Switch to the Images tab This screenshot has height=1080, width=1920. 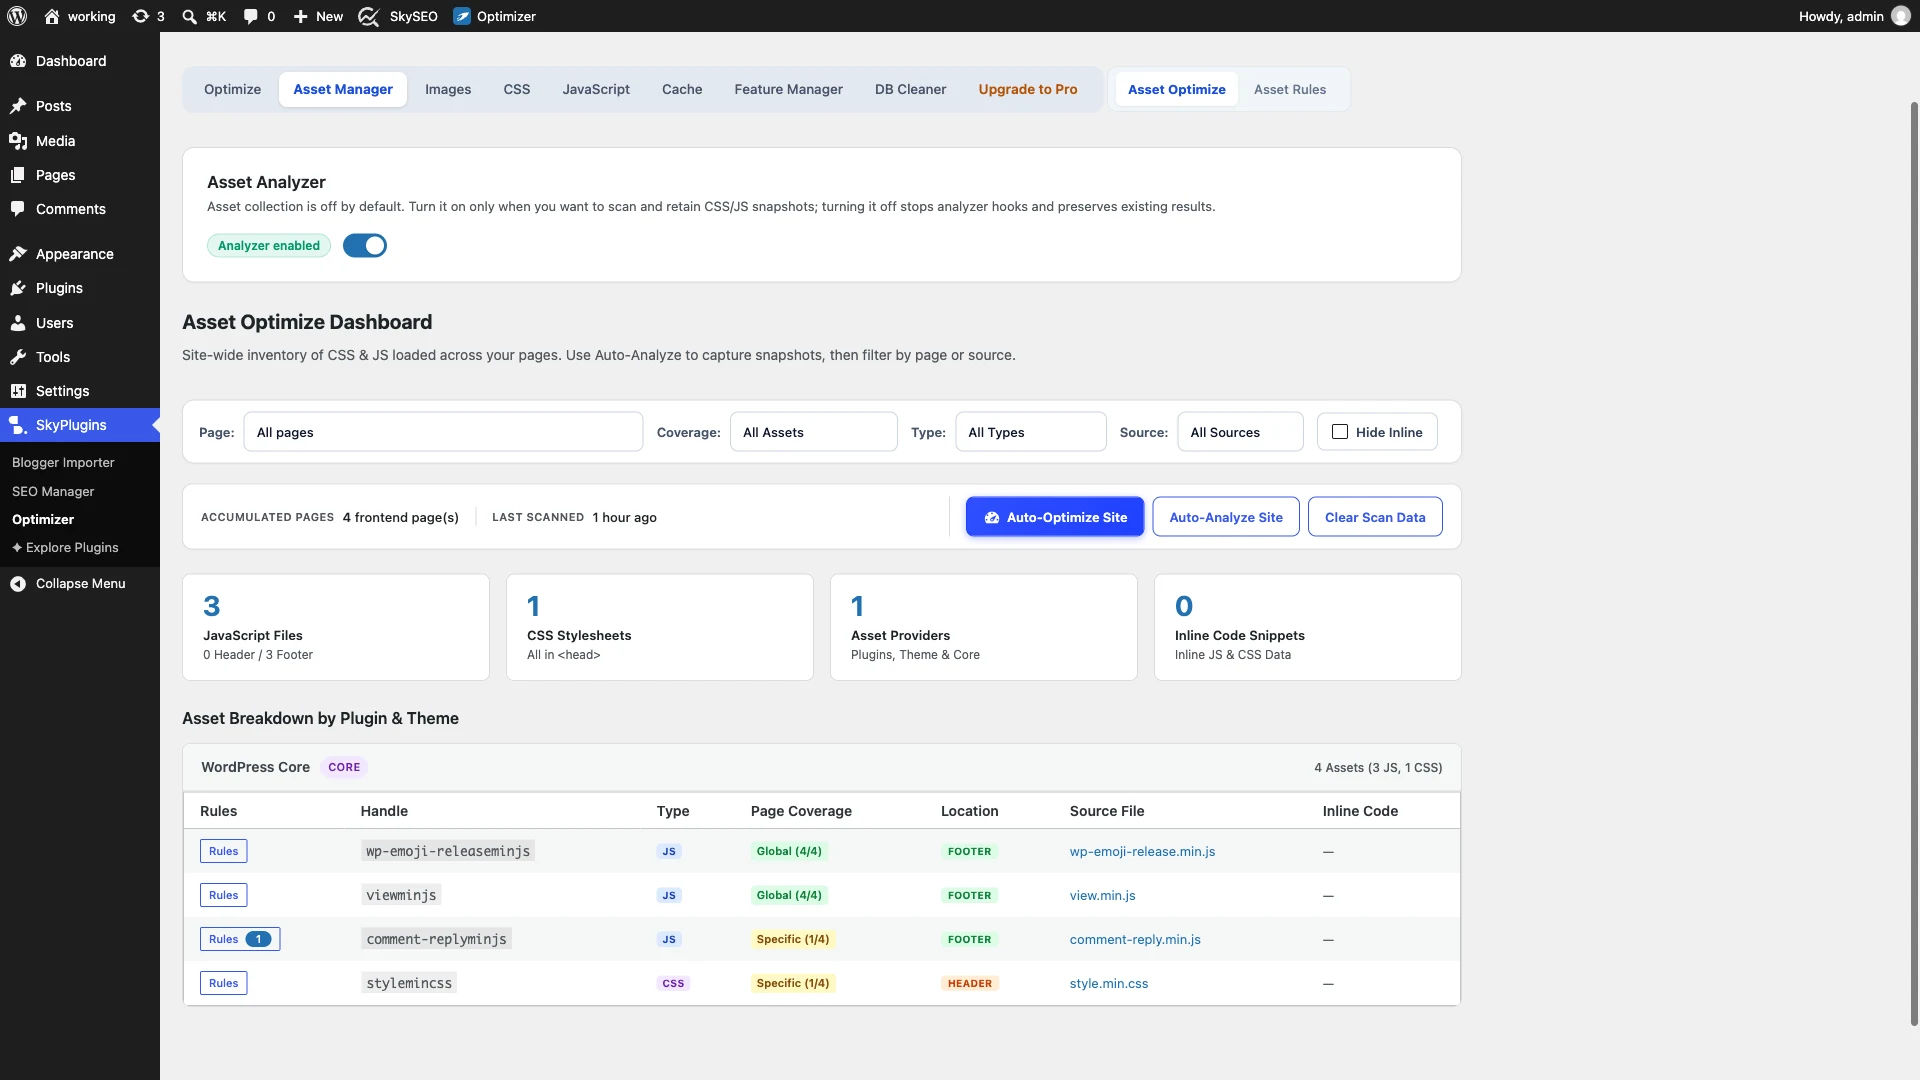pos(448,89)
